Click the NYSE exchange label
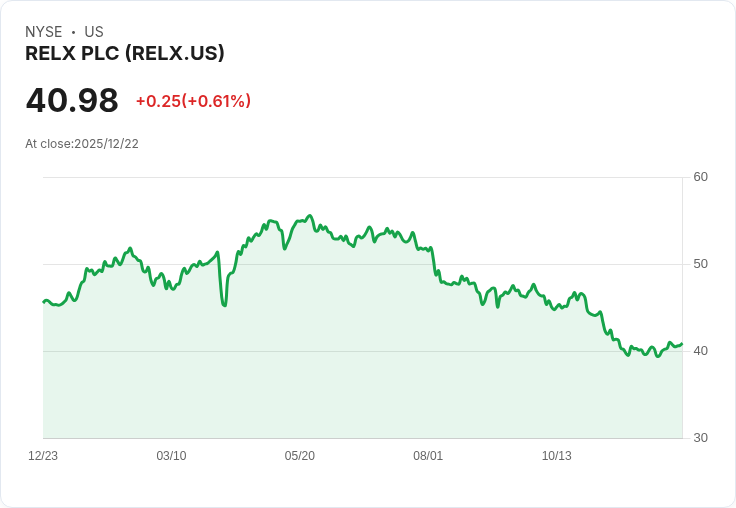Viewport: 736px width, 508px height. click(x=43, y=32)
